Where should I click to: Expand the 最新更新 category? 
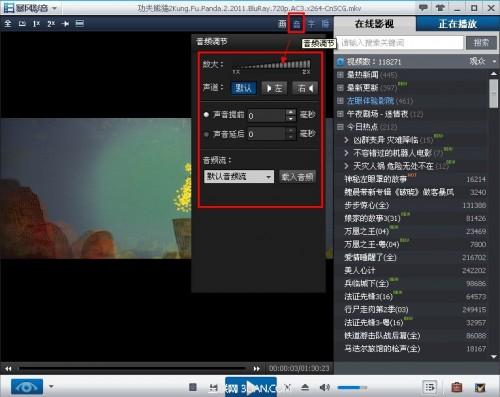(x=340, y=88)
